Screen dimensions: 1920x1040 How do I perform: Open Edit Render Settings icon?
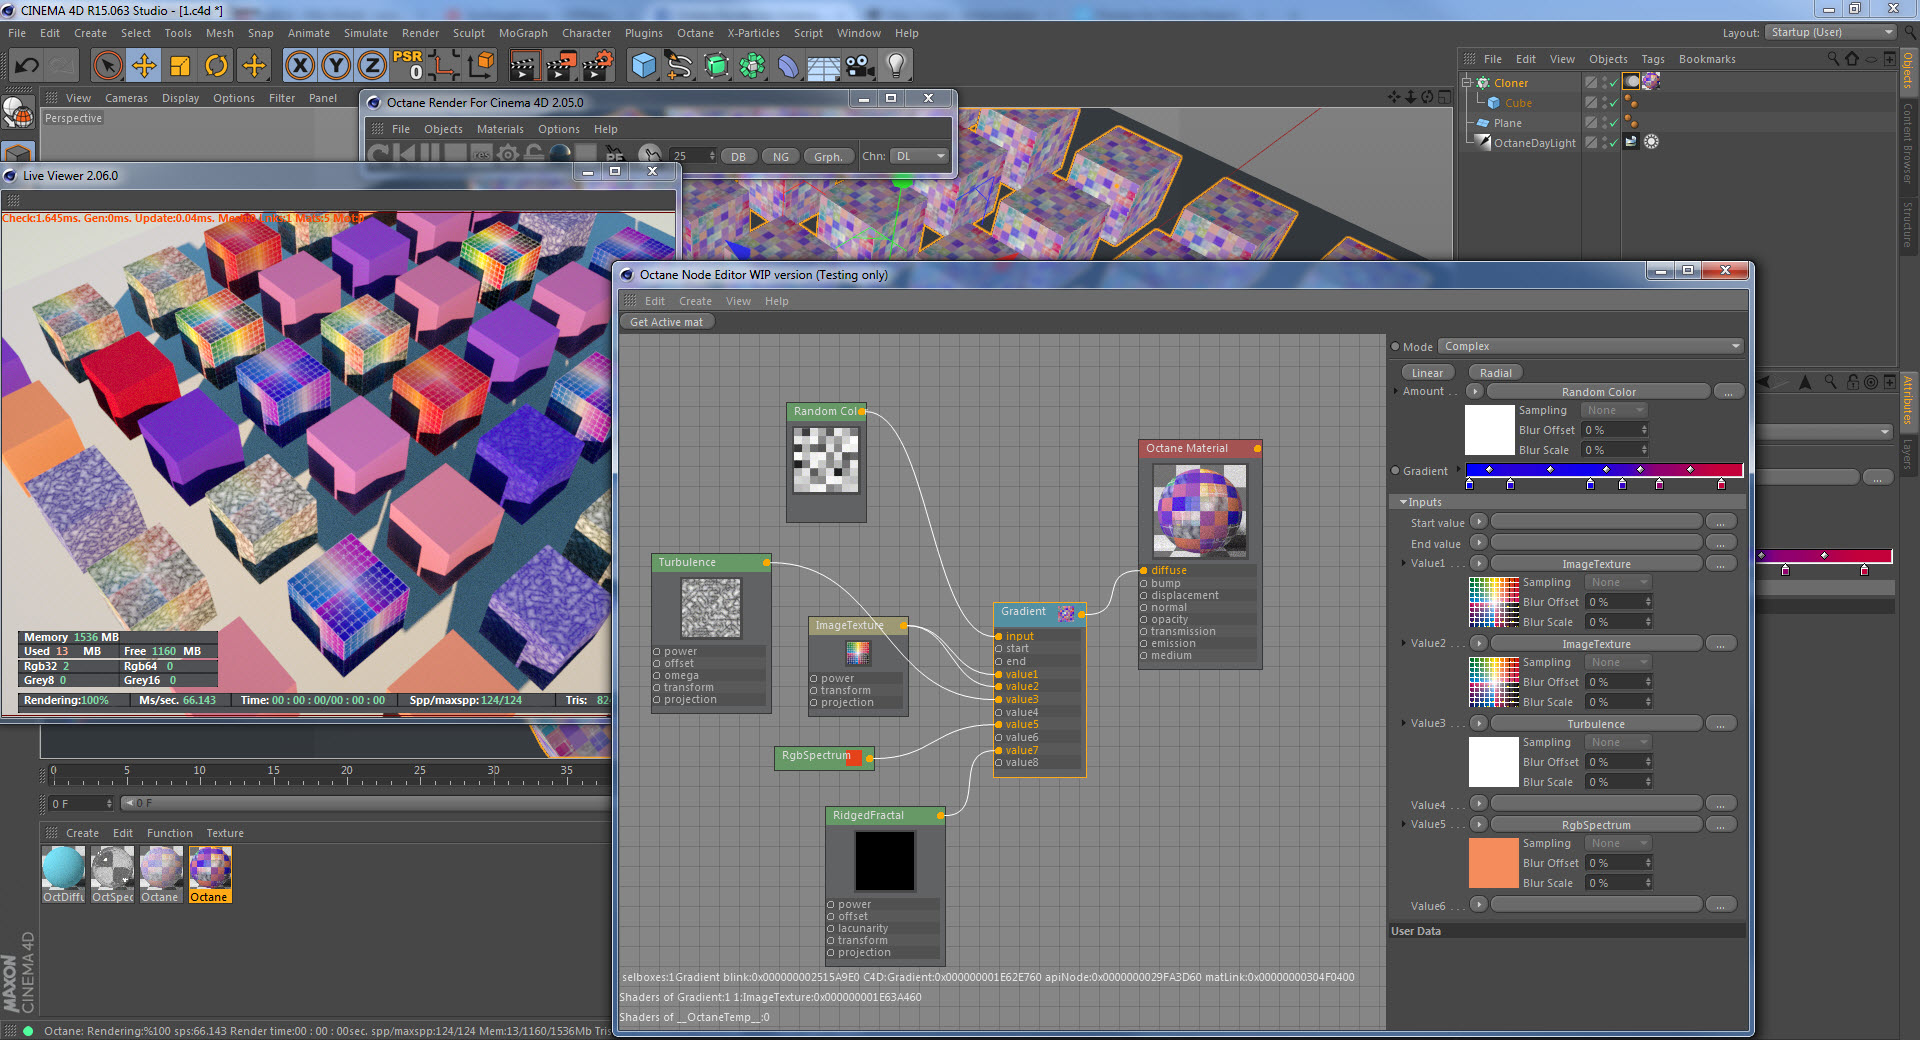(x=598, y=66)
